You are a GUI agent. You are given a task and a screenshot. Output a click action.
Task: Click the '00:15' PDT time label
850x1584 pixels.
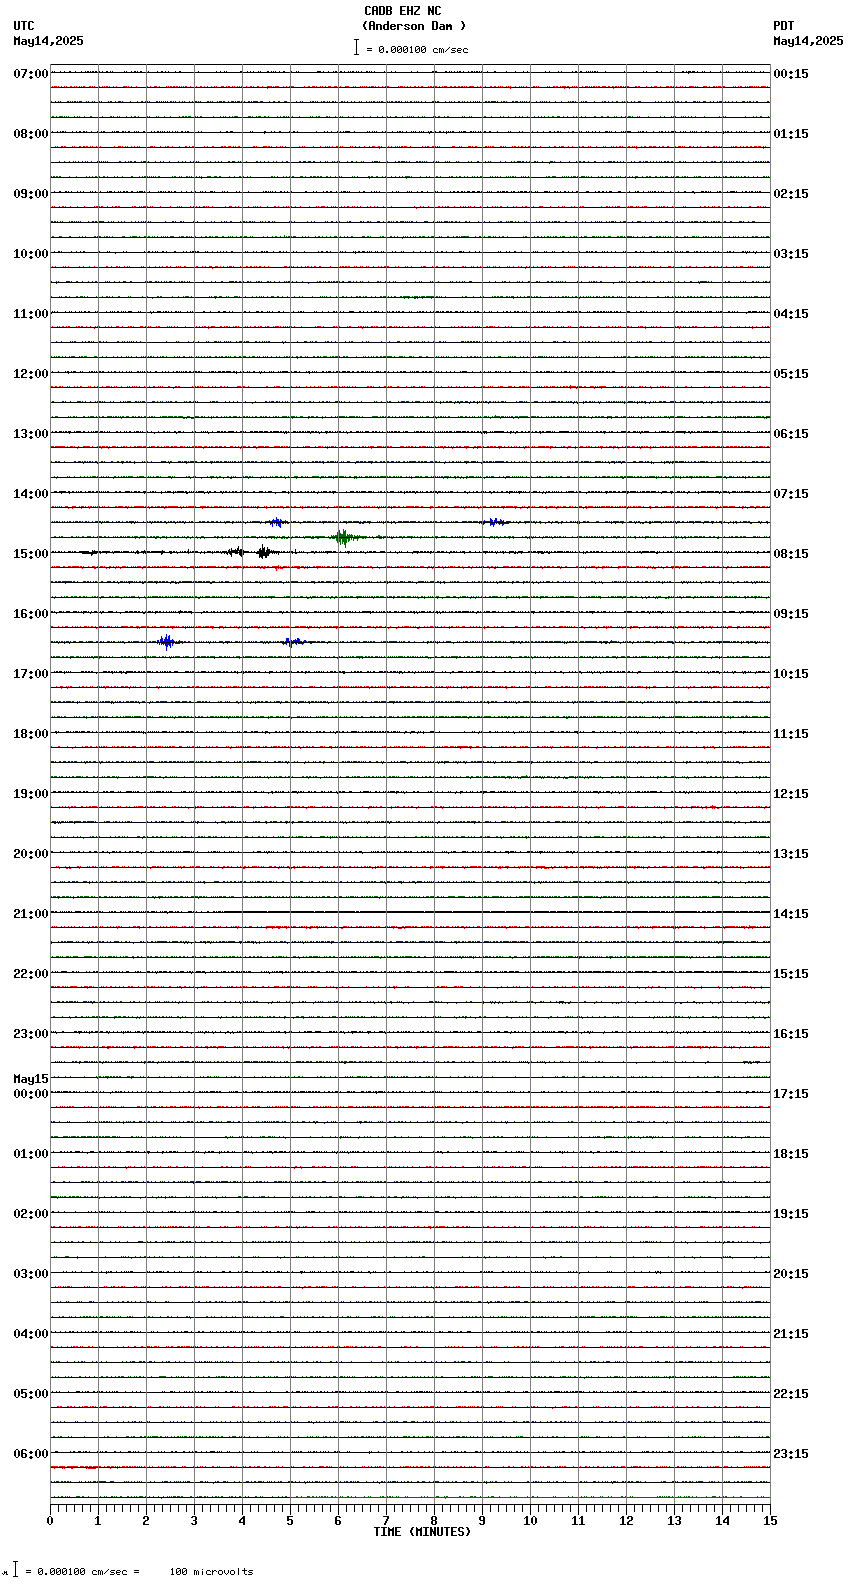(x=791, y=74)
